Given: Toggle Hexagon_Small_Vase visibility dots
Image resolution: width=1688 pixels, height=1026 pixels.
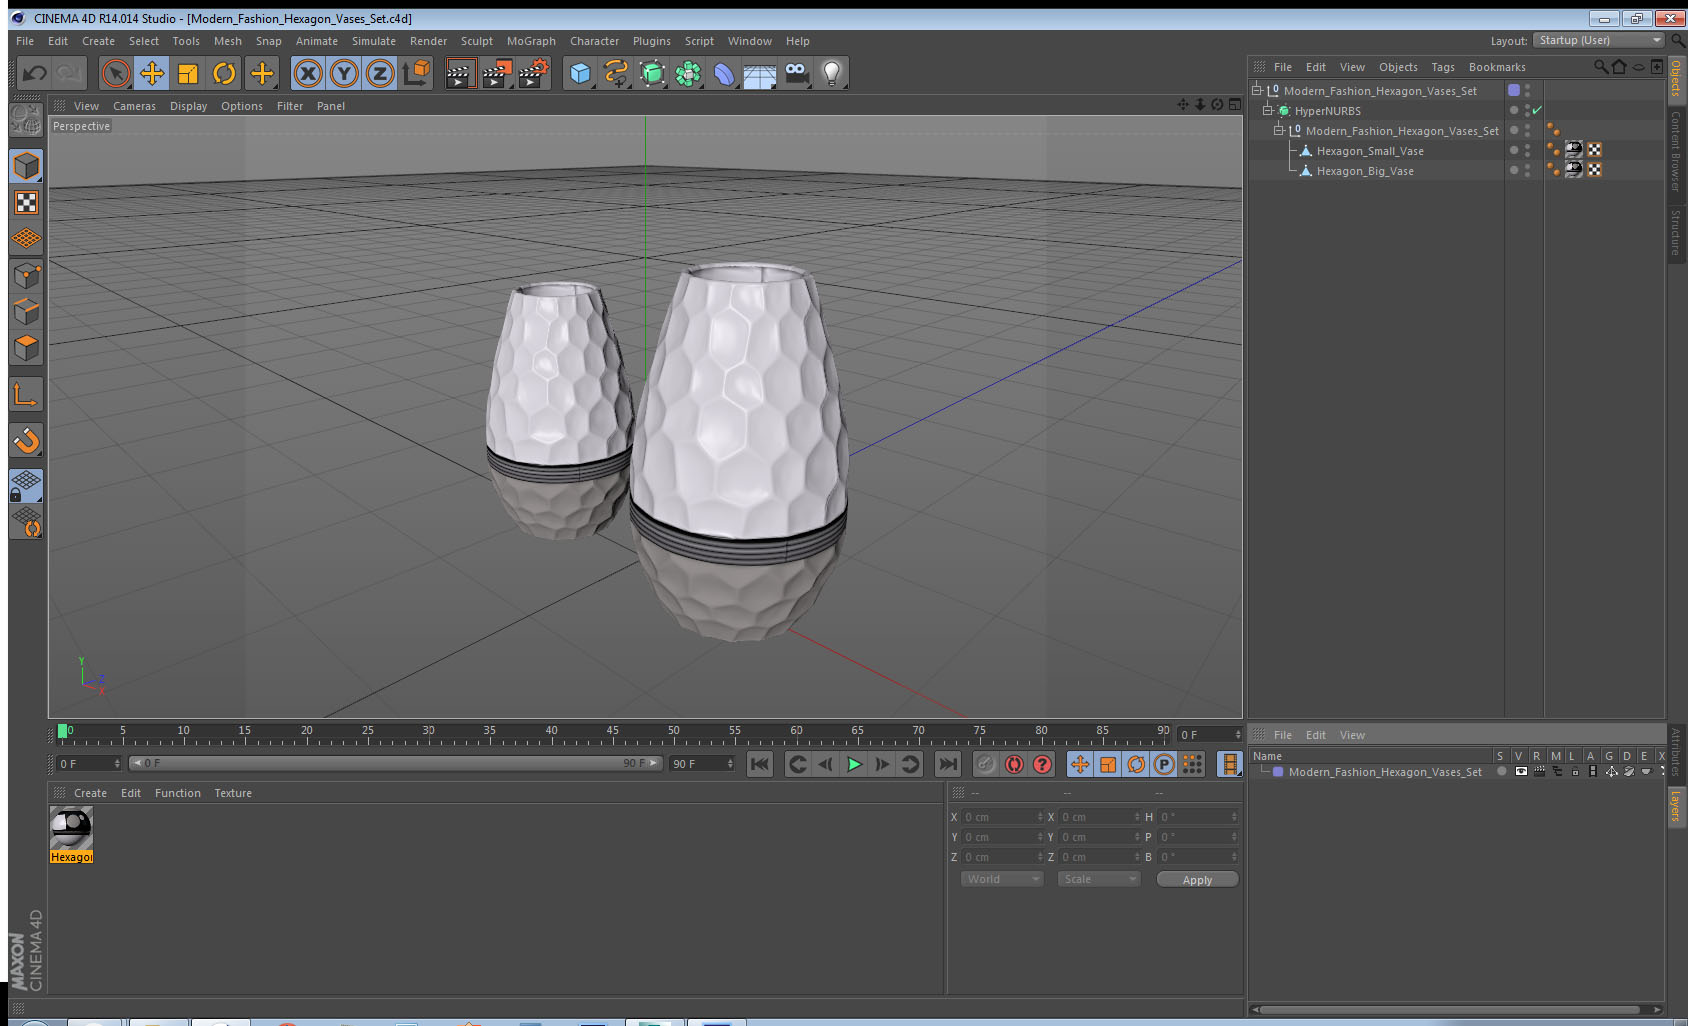Looking at the screenshot, I should [1527, 150].
